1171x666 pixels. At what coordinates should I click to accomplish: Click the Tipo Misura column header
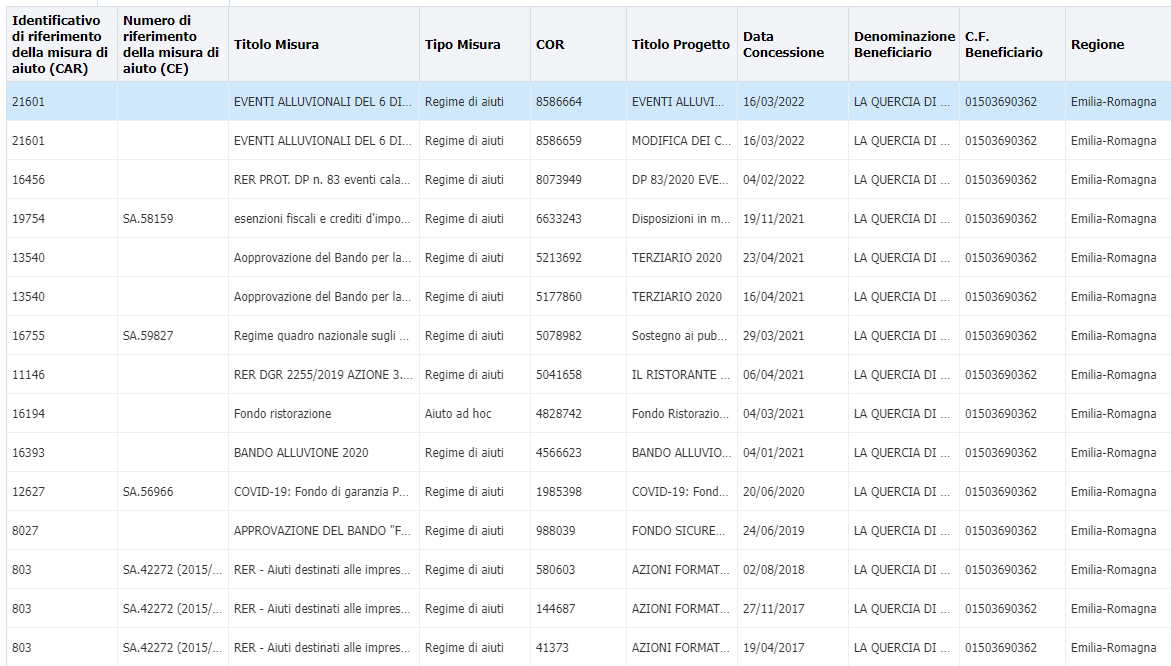[x=462, y=44]
